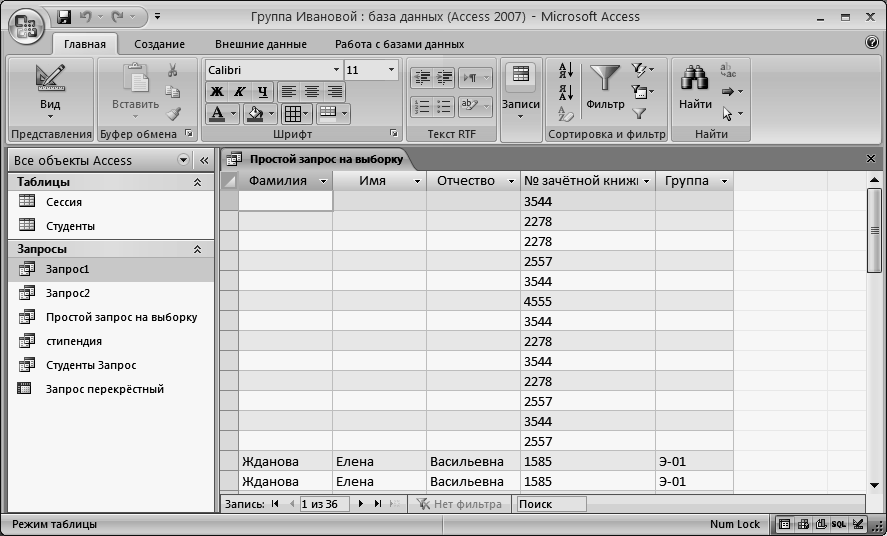This screenshot has height=536, width=887.
Task: Open the Записи records button
Action: coord(520,91)
